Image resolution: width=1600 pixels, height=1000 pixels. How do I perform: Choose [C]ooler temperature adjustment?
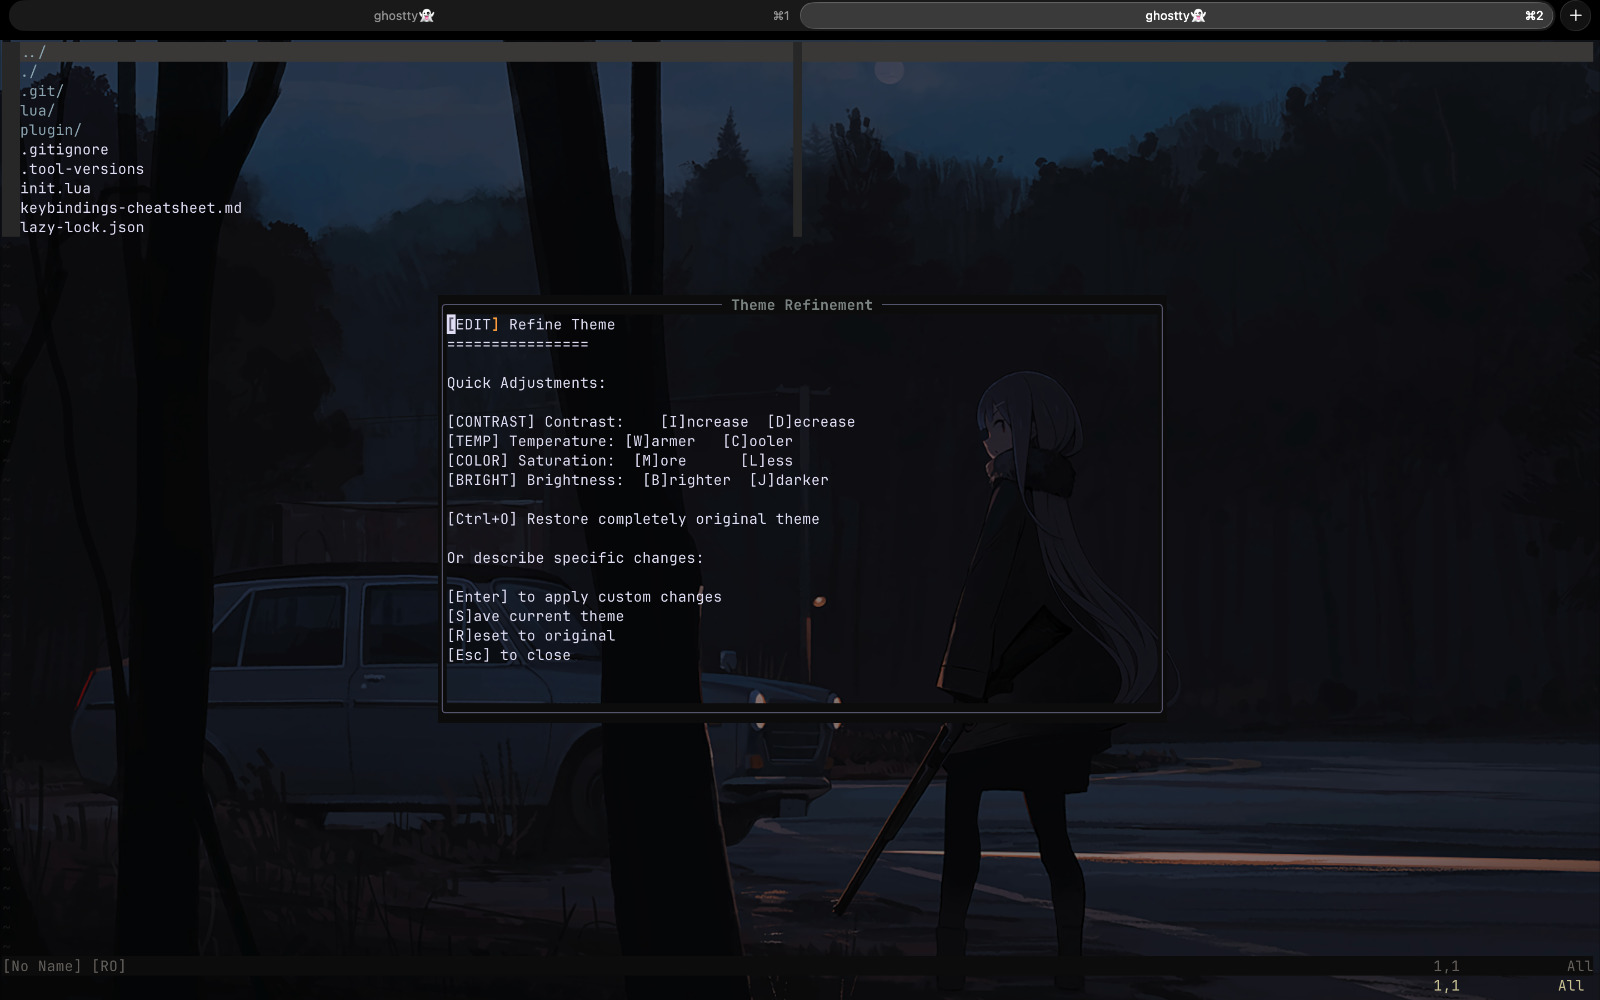pos(757,441)
